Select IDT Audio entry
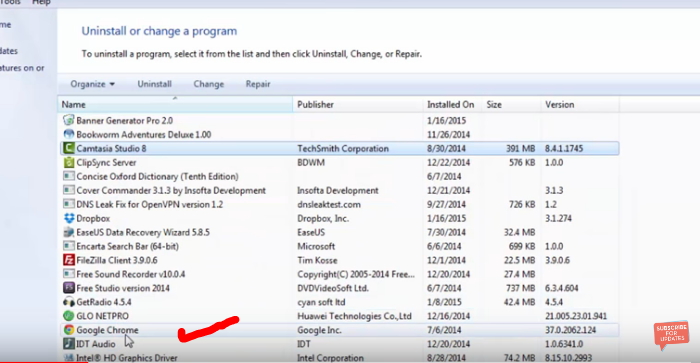Viewport: 700px width, 363px height. (x=96, y=344)
